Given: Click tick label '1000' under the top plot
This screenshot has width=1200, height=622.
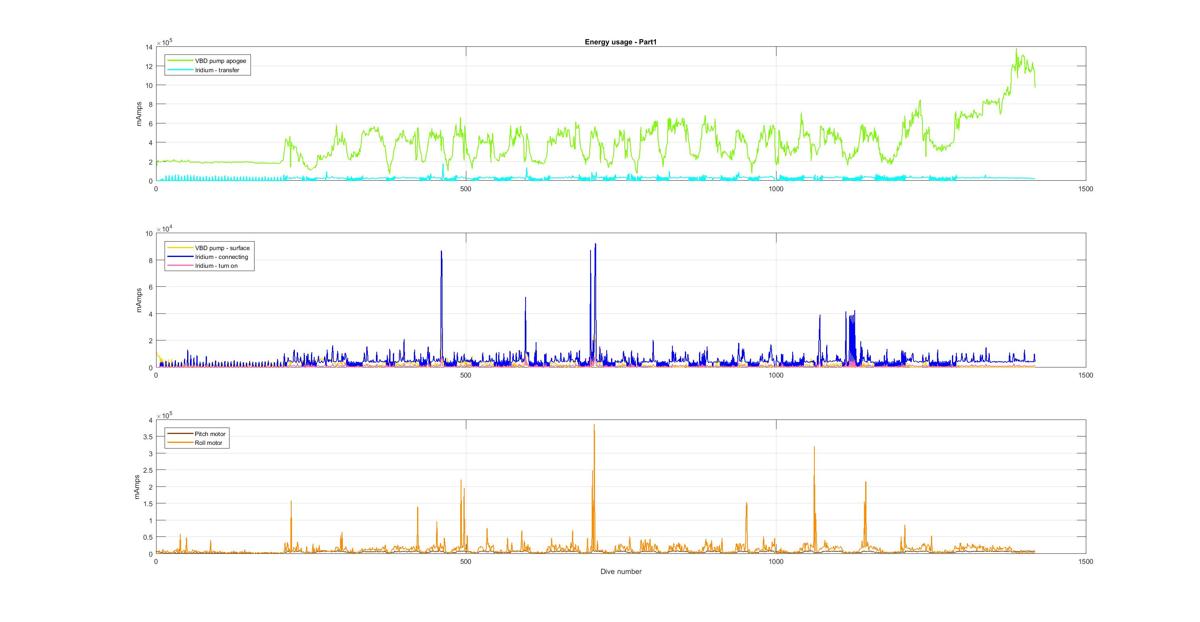Looking at the screenshot, I should (x=776, y=189).
